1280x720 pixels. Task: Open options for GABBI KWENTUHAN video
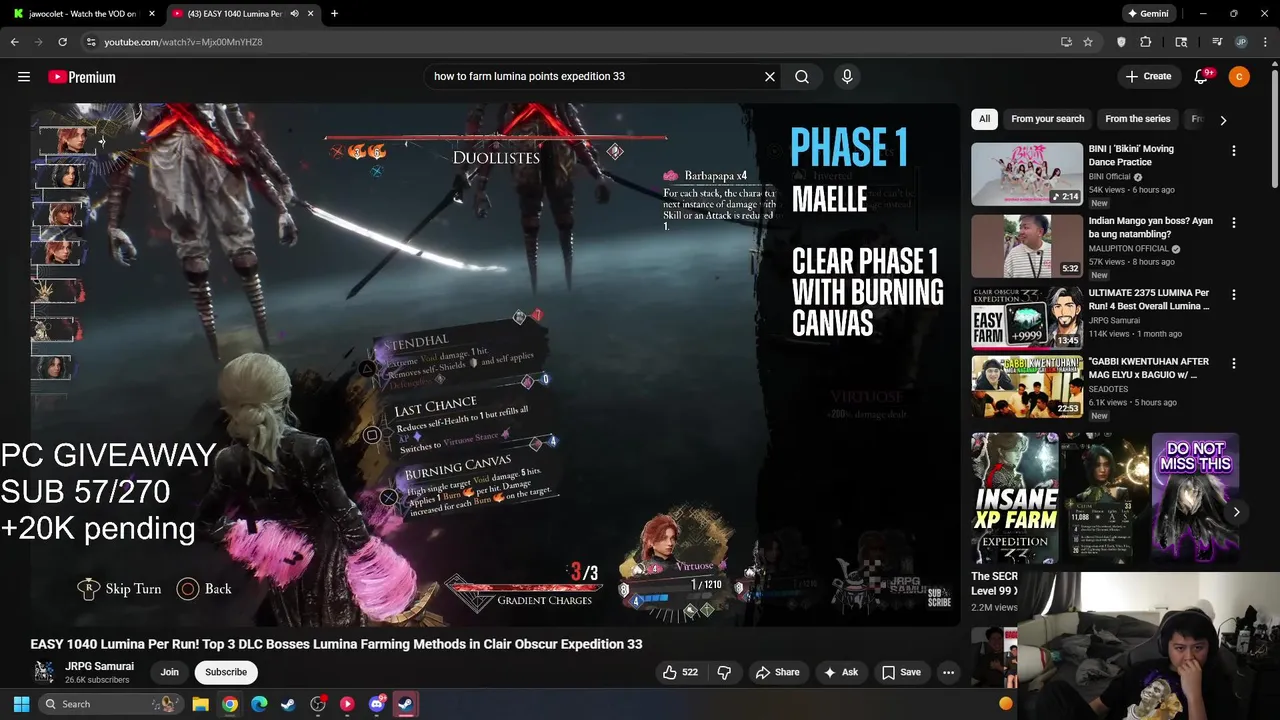[x=1233, y=364]
